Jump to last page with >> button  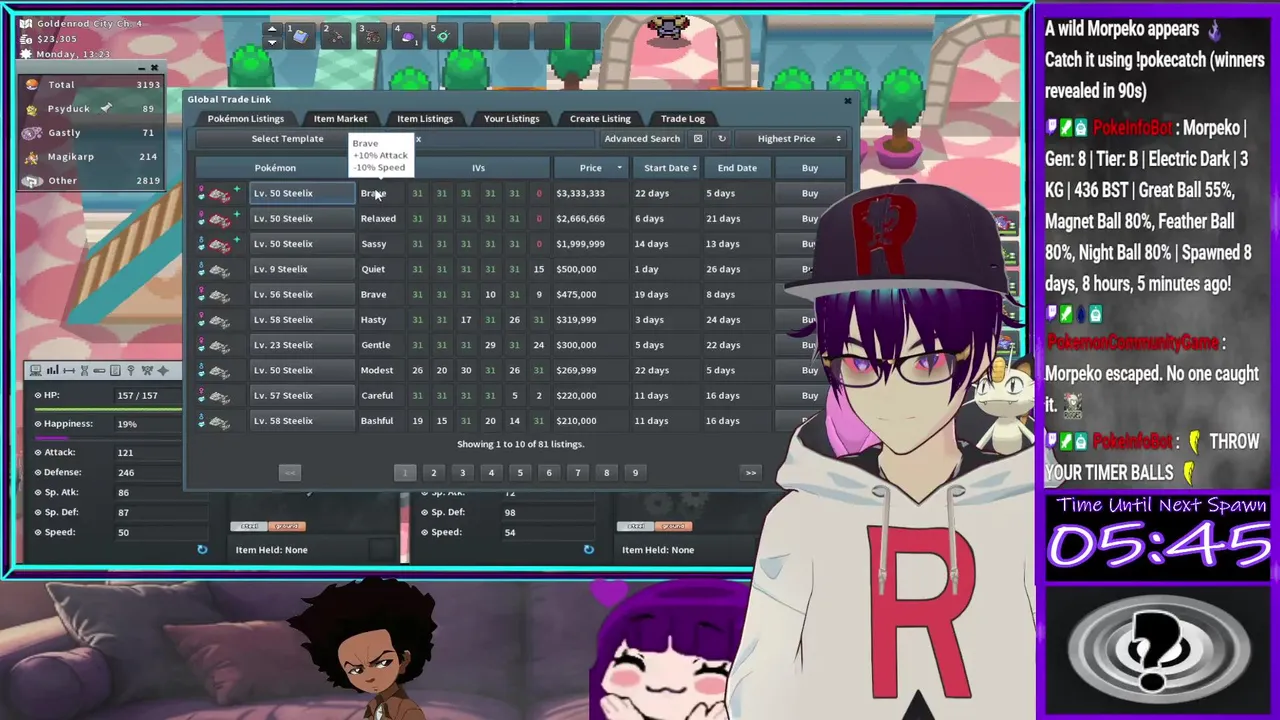(750, 473)
